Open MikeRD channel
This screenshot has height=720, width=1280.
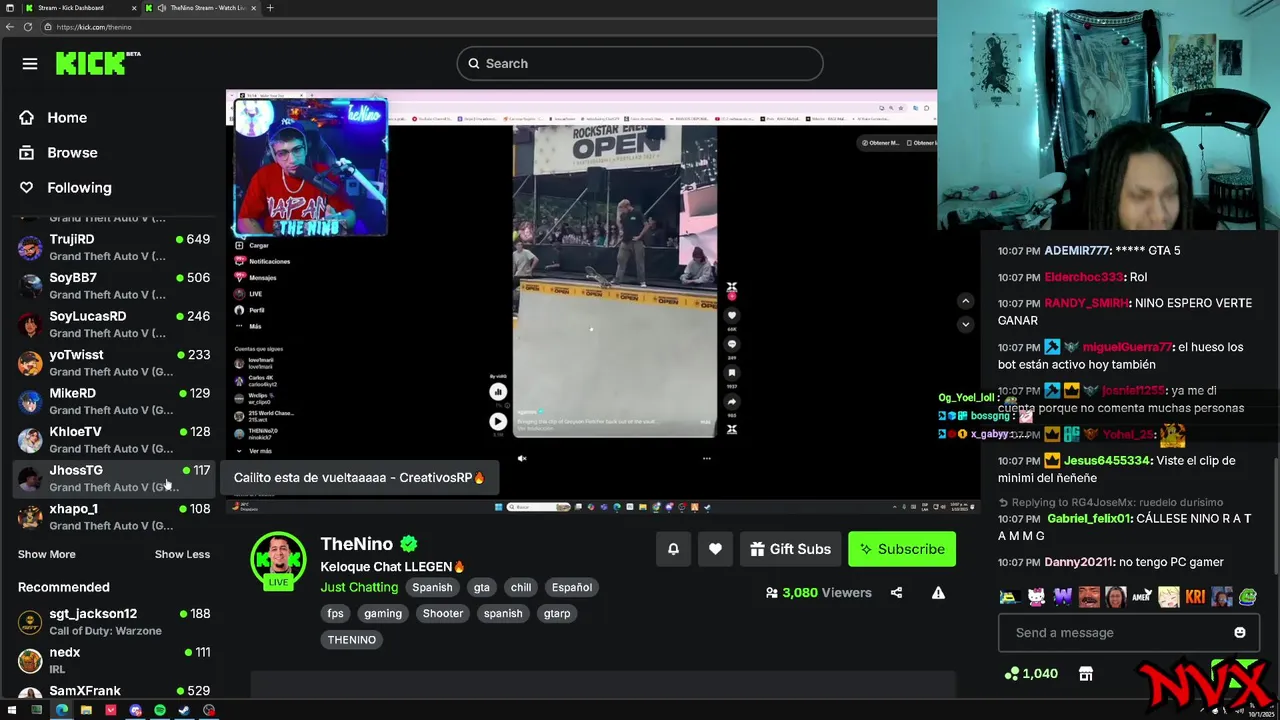[114, 401]
